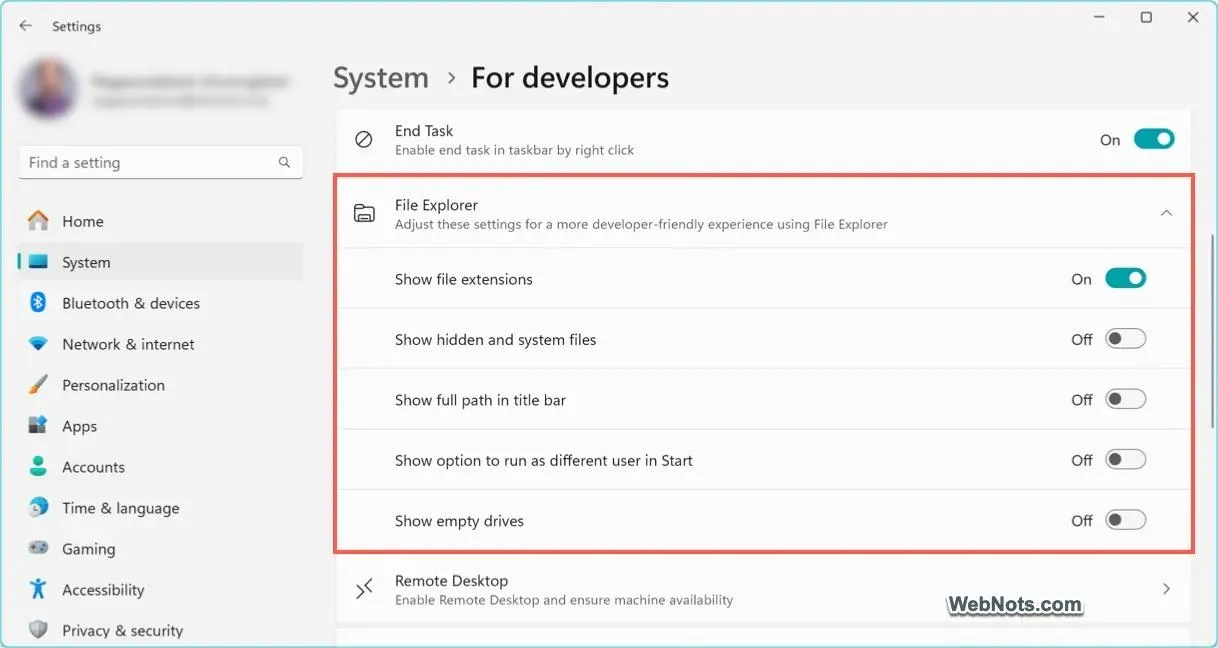Click "Enable end task in taskbar by right click" description
This screenshot has width=1218, height=648.
pyautogui.click(x=515, y=150)
